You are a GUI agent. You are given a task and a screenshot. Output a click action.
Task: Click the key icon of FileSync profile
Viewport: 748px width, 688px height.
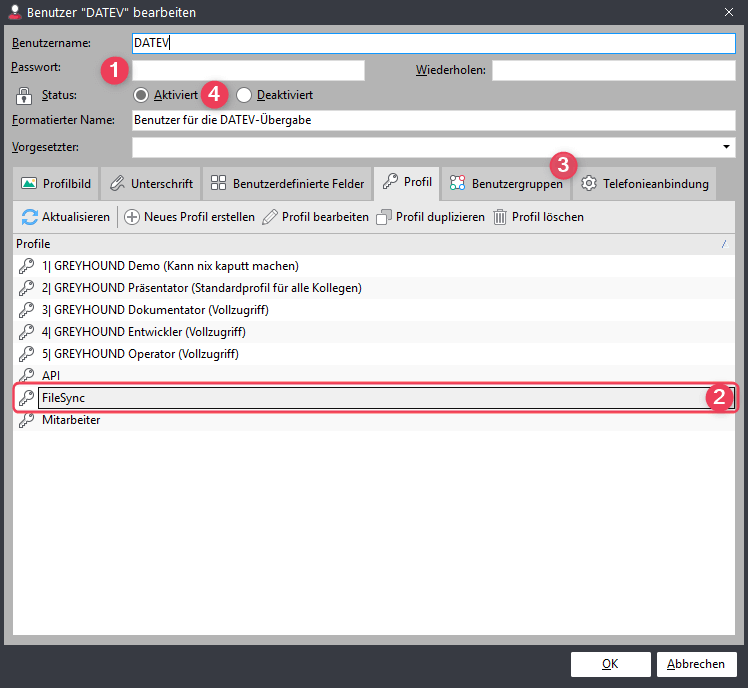[x=26, y=398]
